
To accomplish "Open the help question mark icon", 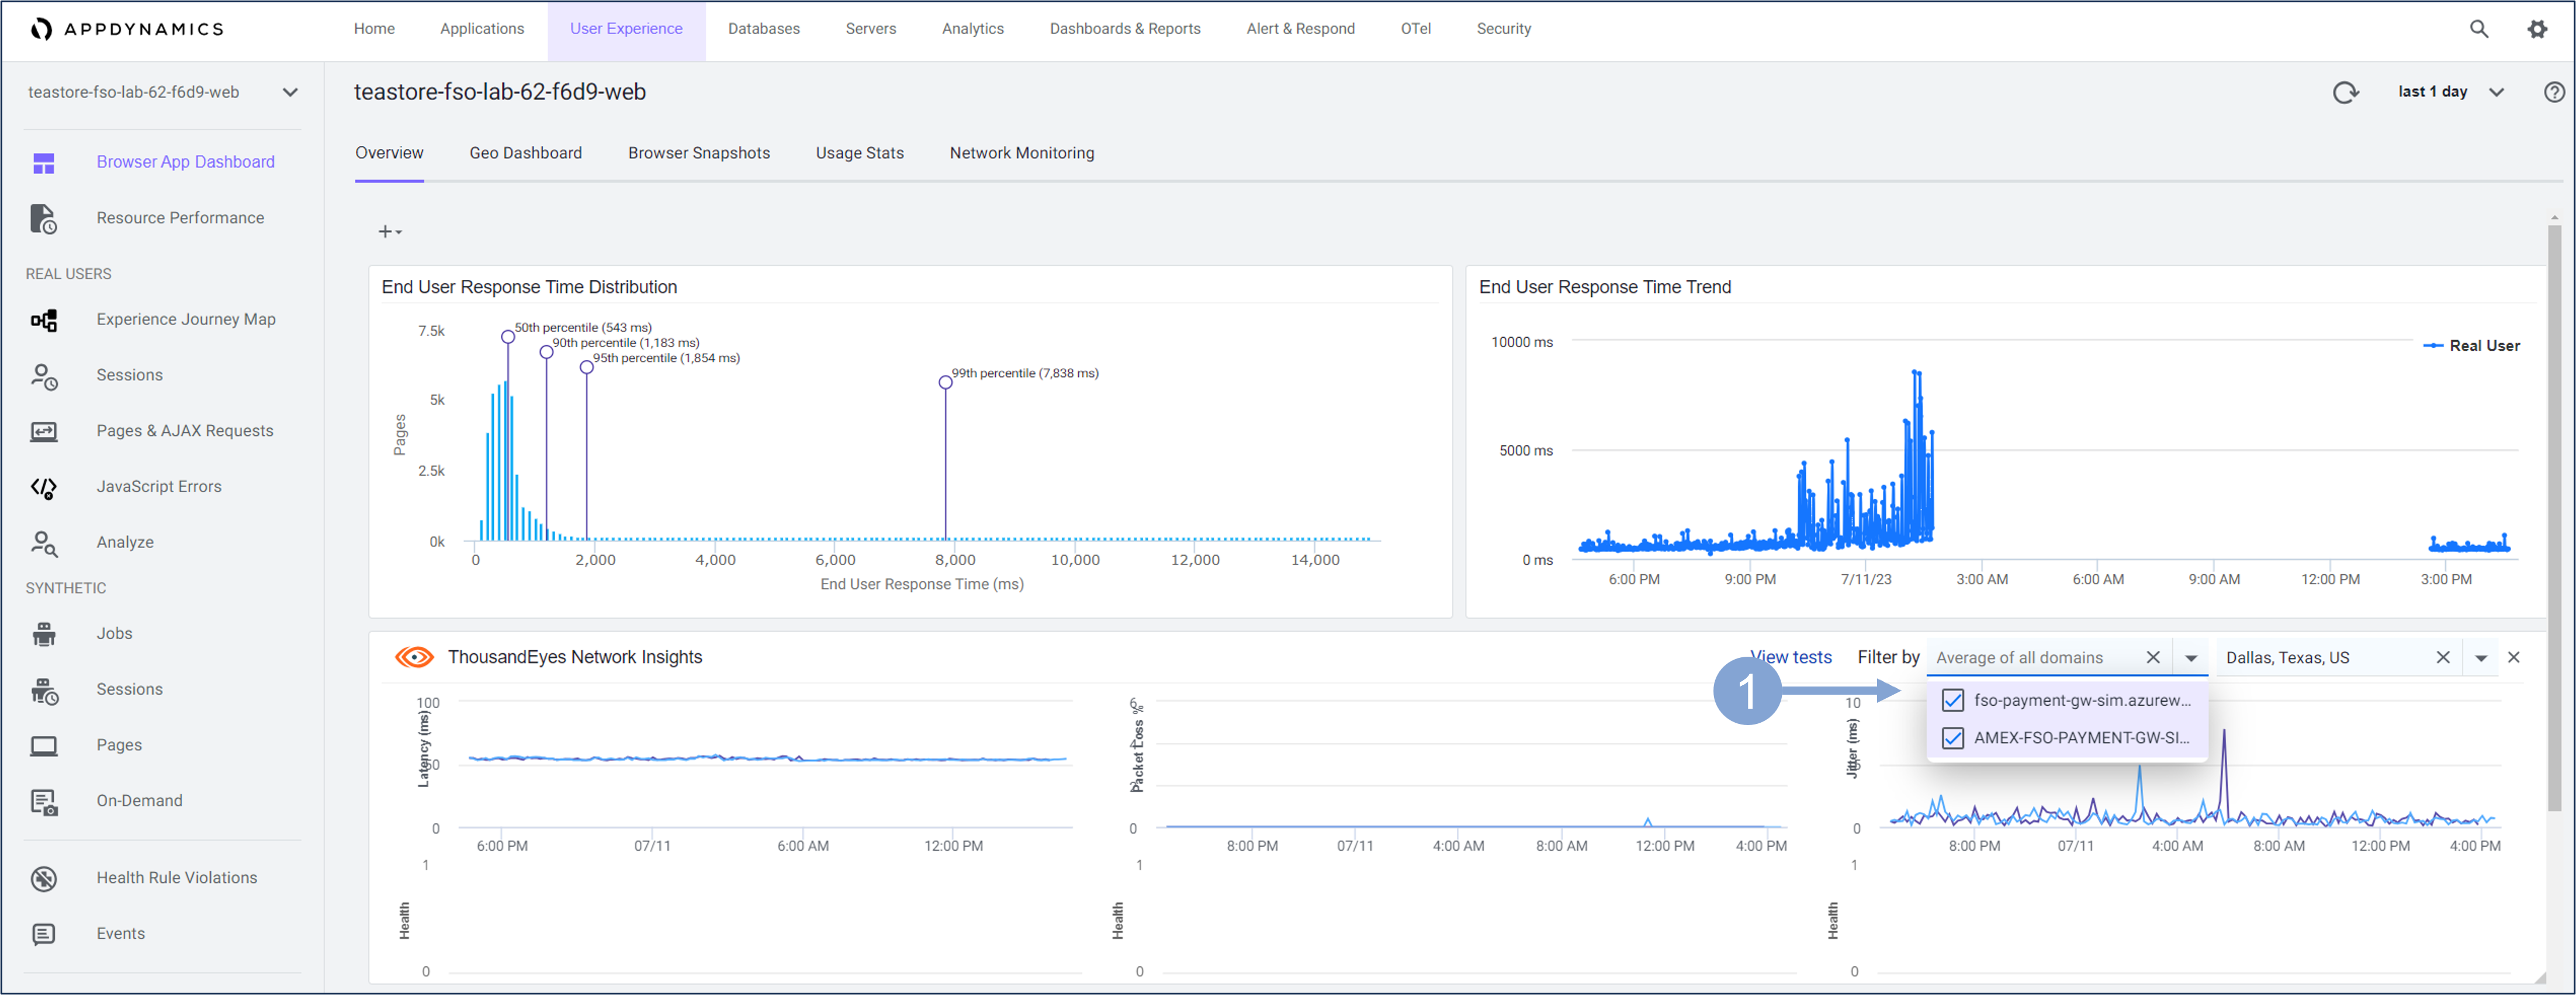I will click(x=2553, y=92).
